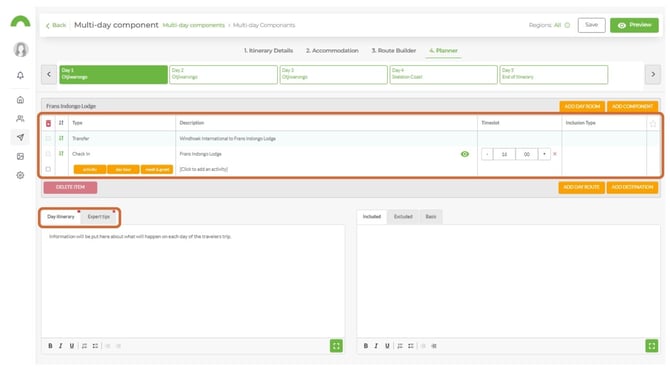Open the Planner step tab
Viewport: 670px width, 370px height.
click(x=444, y=50)
